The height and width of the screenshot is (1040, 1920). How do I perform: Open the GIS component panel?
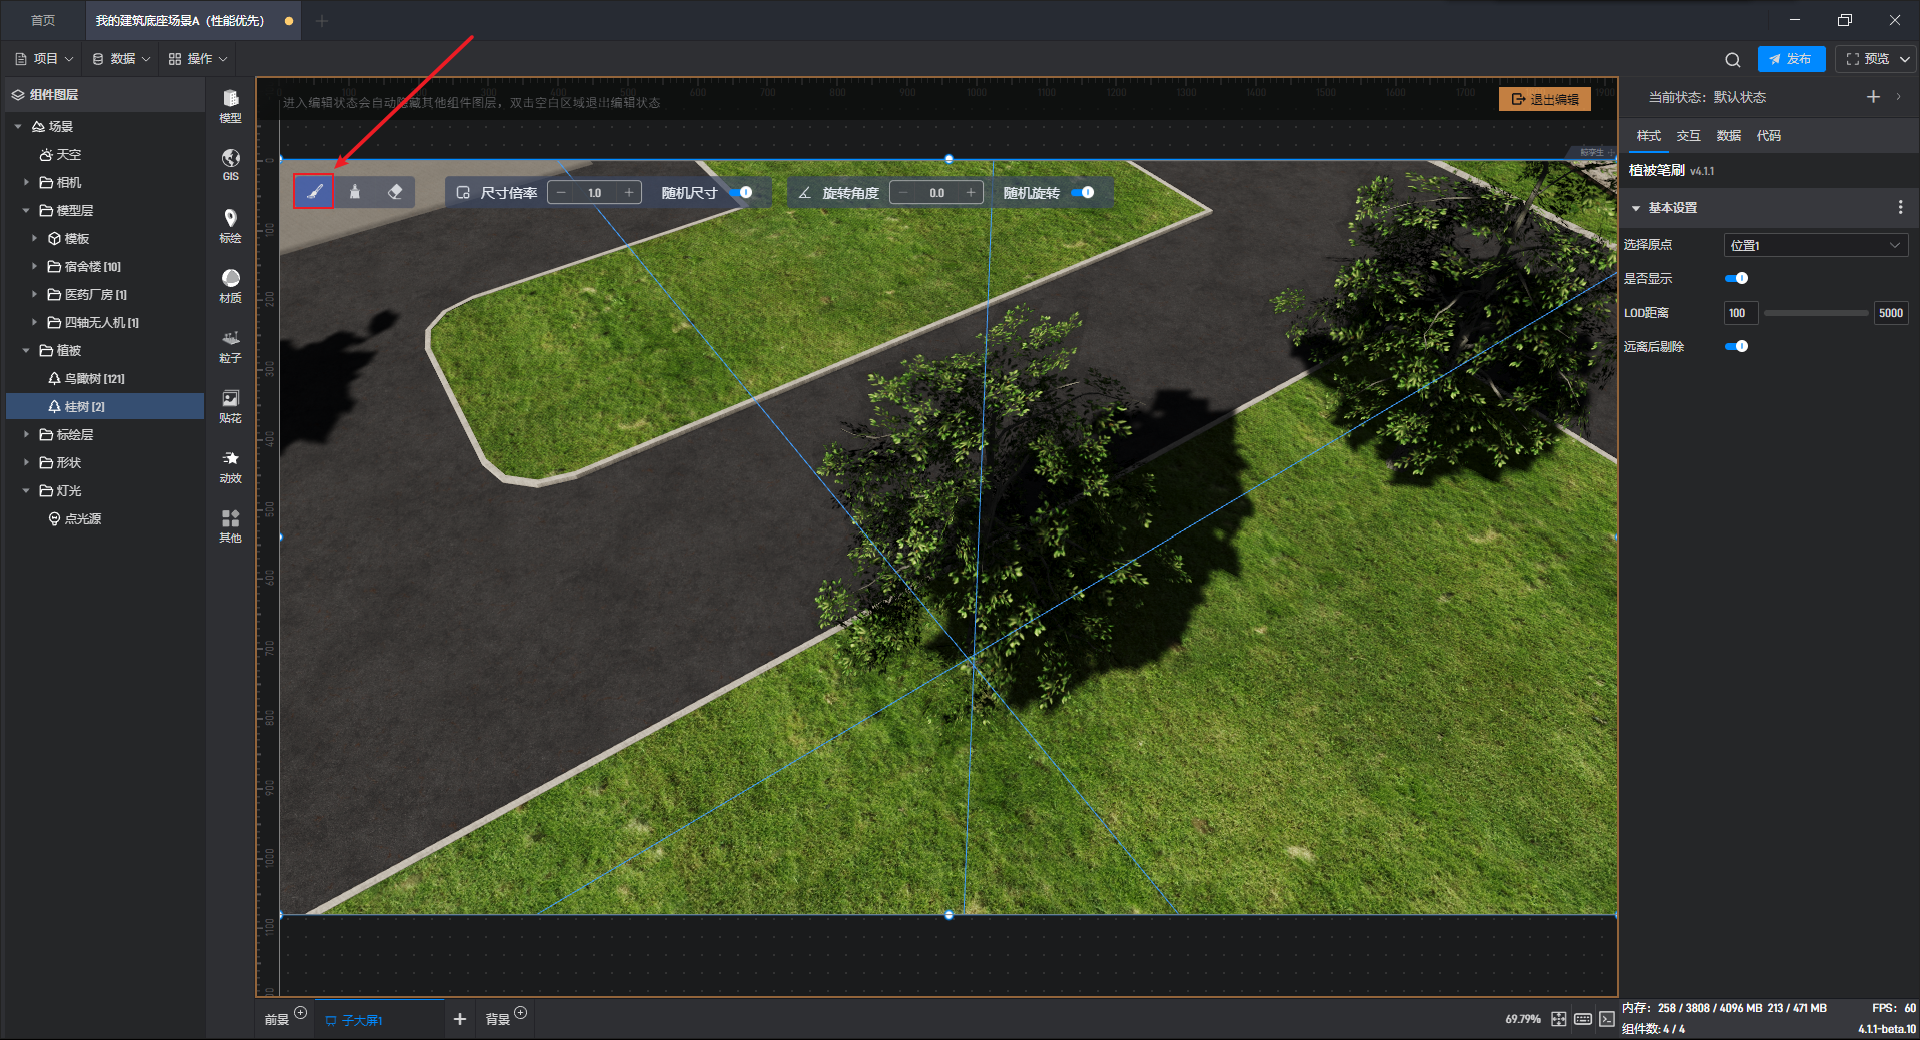(230, 164)
